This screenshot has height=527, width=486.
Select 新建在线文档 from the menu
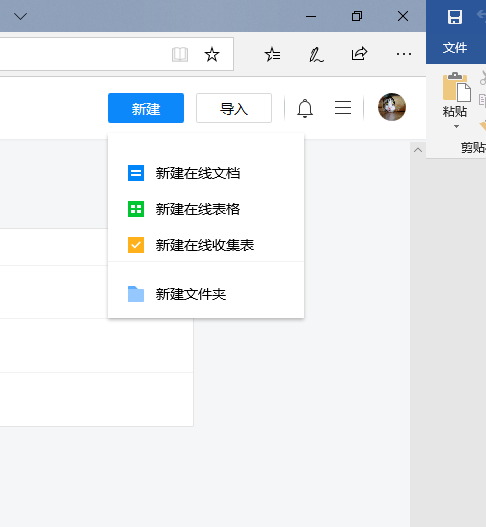tap(206, 173)
